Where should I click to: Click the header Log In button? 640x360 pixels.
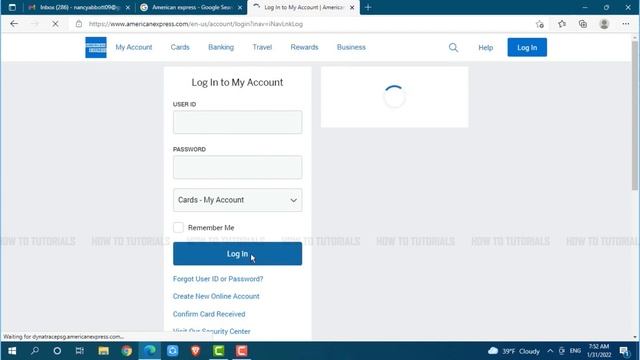tap(527, 47)
